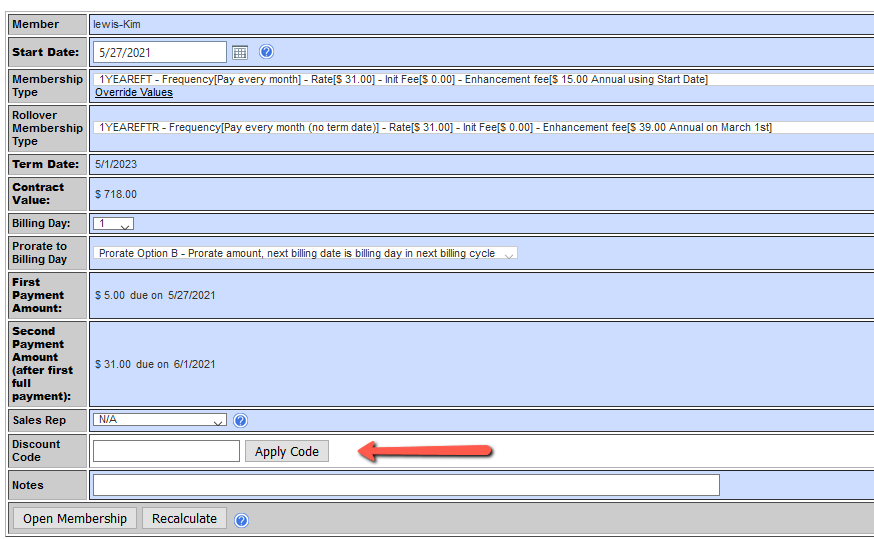874x539 pixels.
Task: Click the help icon next to Sales Rep
Action: [240, 421]
